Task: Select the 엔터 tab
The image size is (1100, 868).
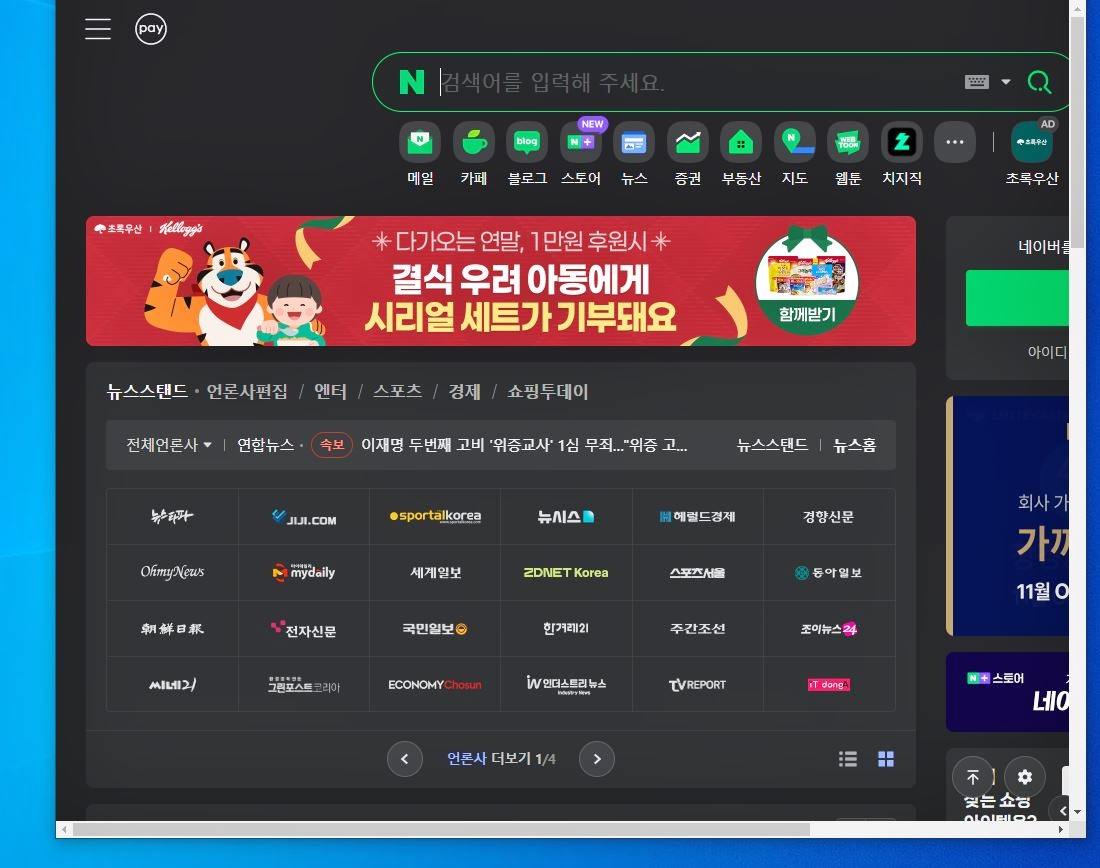Action: (330, 392)
